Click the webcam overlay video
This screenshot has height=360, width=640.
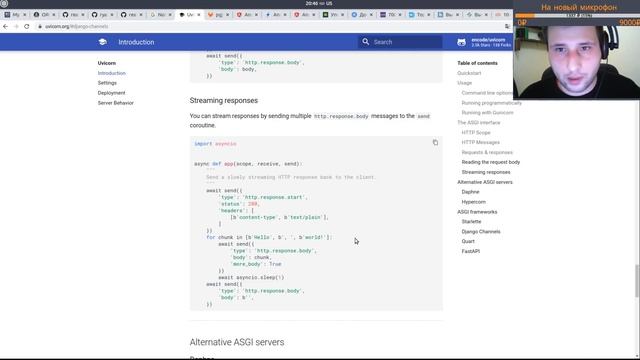577,62
